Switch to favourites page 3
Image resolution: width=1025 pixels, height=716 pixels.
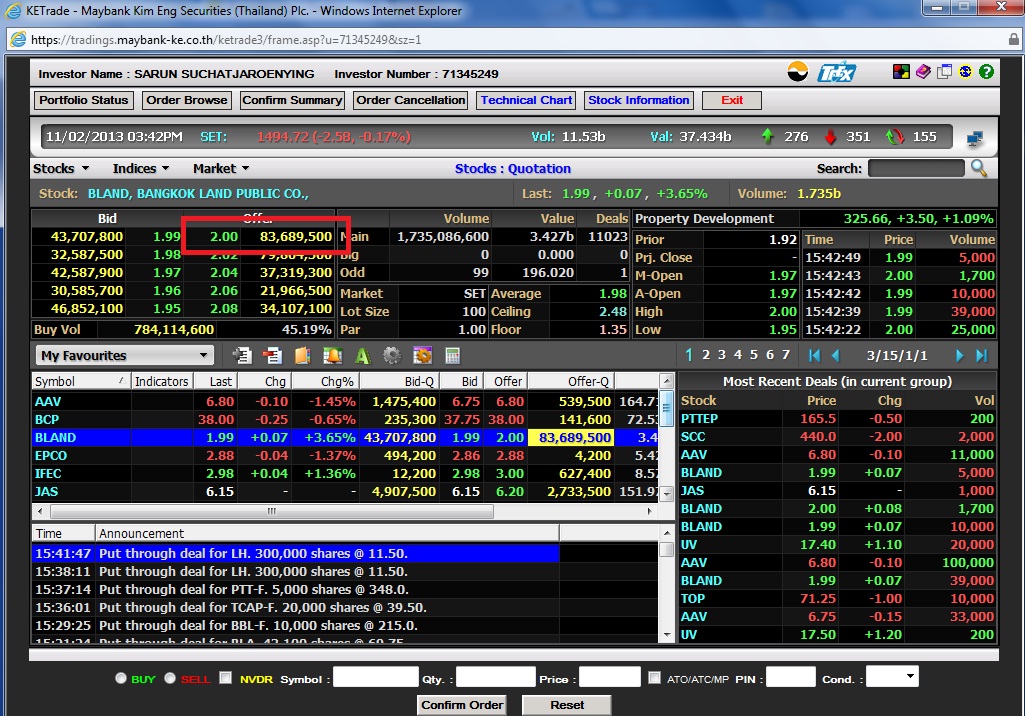coord(722,355)
